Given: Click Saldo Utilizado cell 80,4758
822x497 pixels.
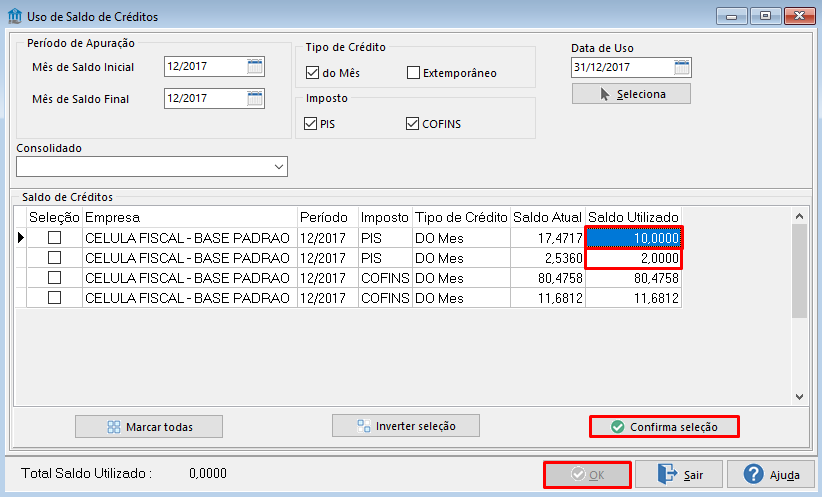Looking at the screenshot, I should click(634, 278).
